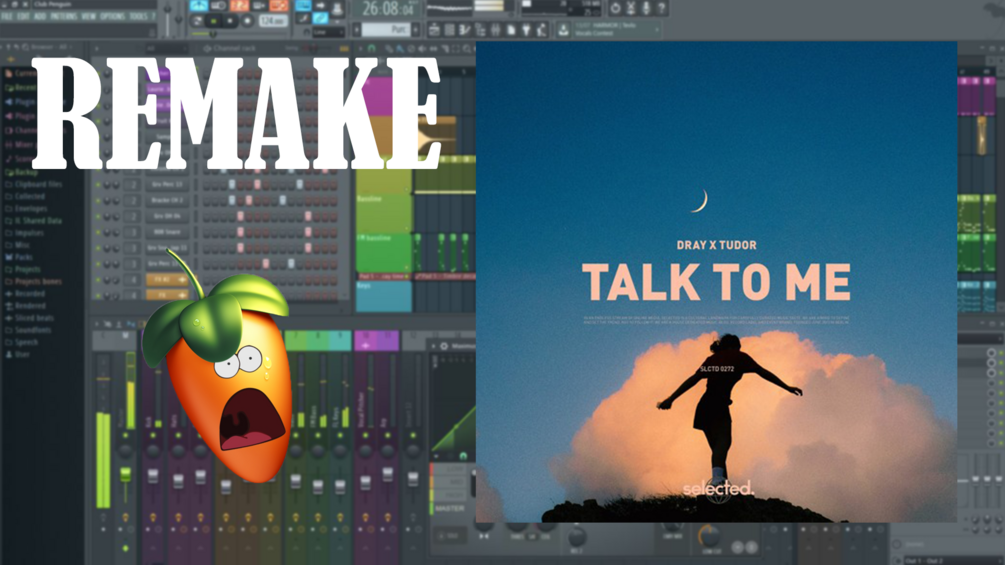Screen dimensions: 1005x565
Task: Mute the 808 Snare channel LED
Action: (99, 233)
